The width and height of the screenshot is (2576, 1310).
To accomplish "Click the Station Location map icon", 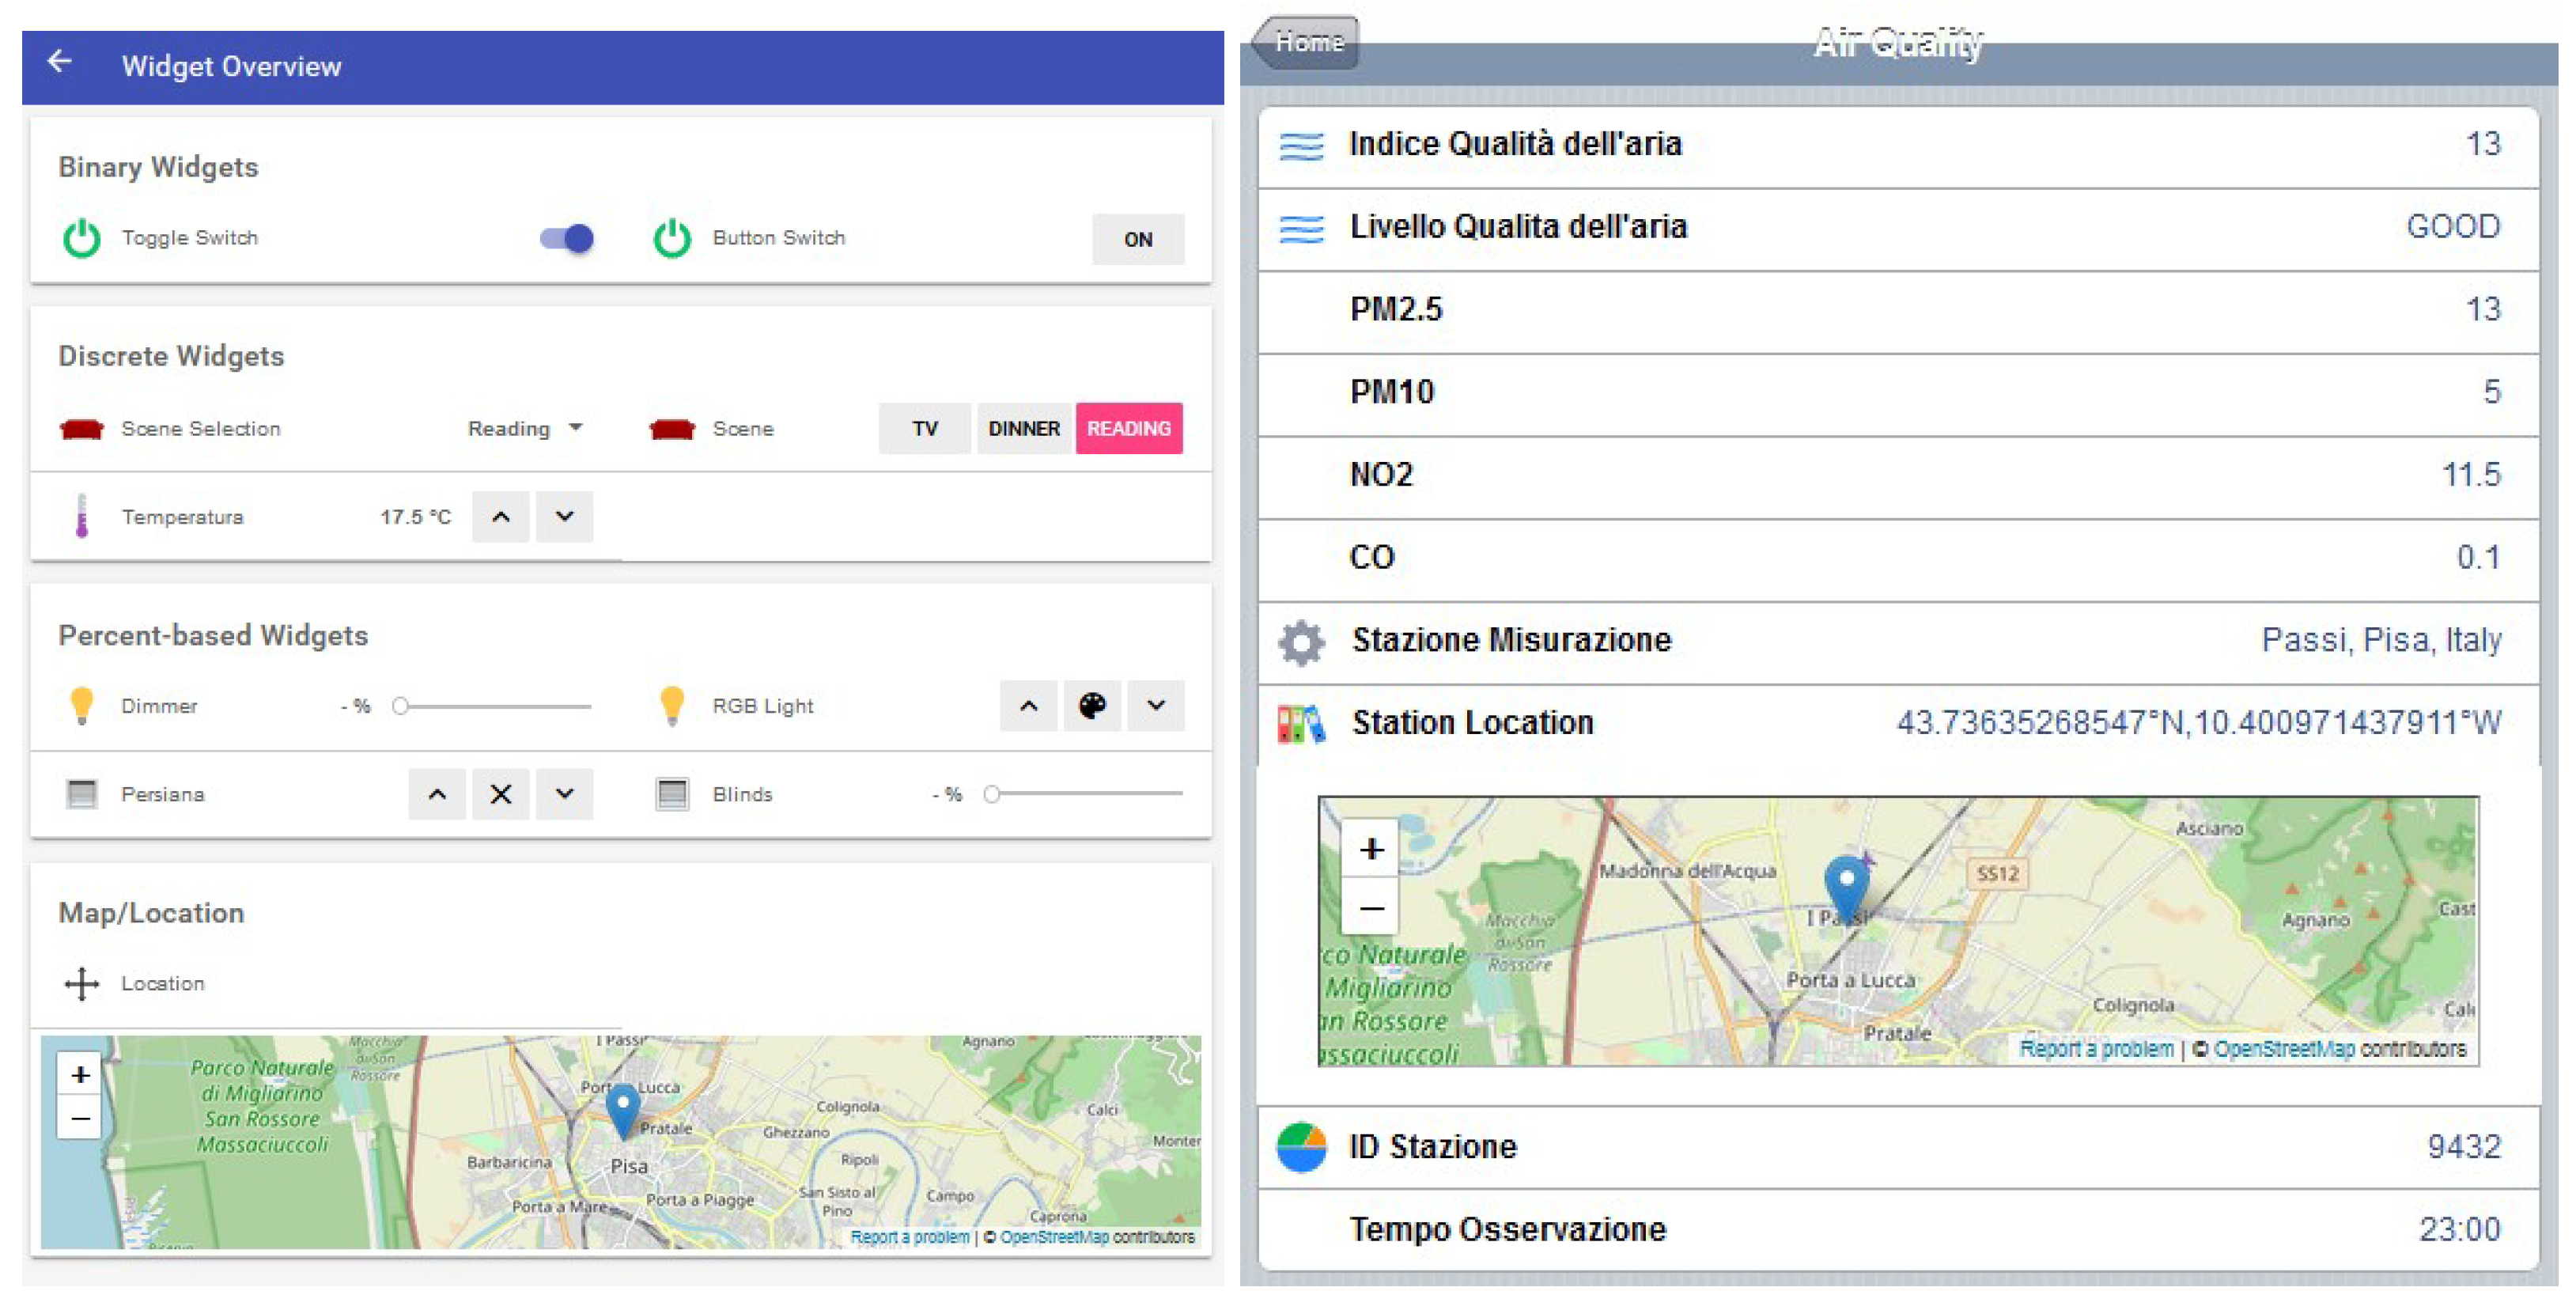I will (x=1300, y=724).
